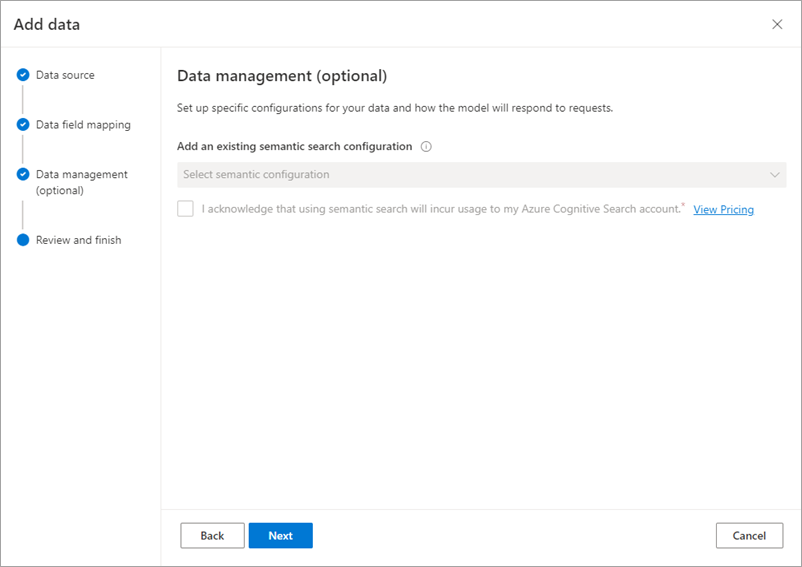Click the acknowledgement text for semantic search usage
This screenshot has height=567, width=802.
pyautogui.click(x=440, y=209)
